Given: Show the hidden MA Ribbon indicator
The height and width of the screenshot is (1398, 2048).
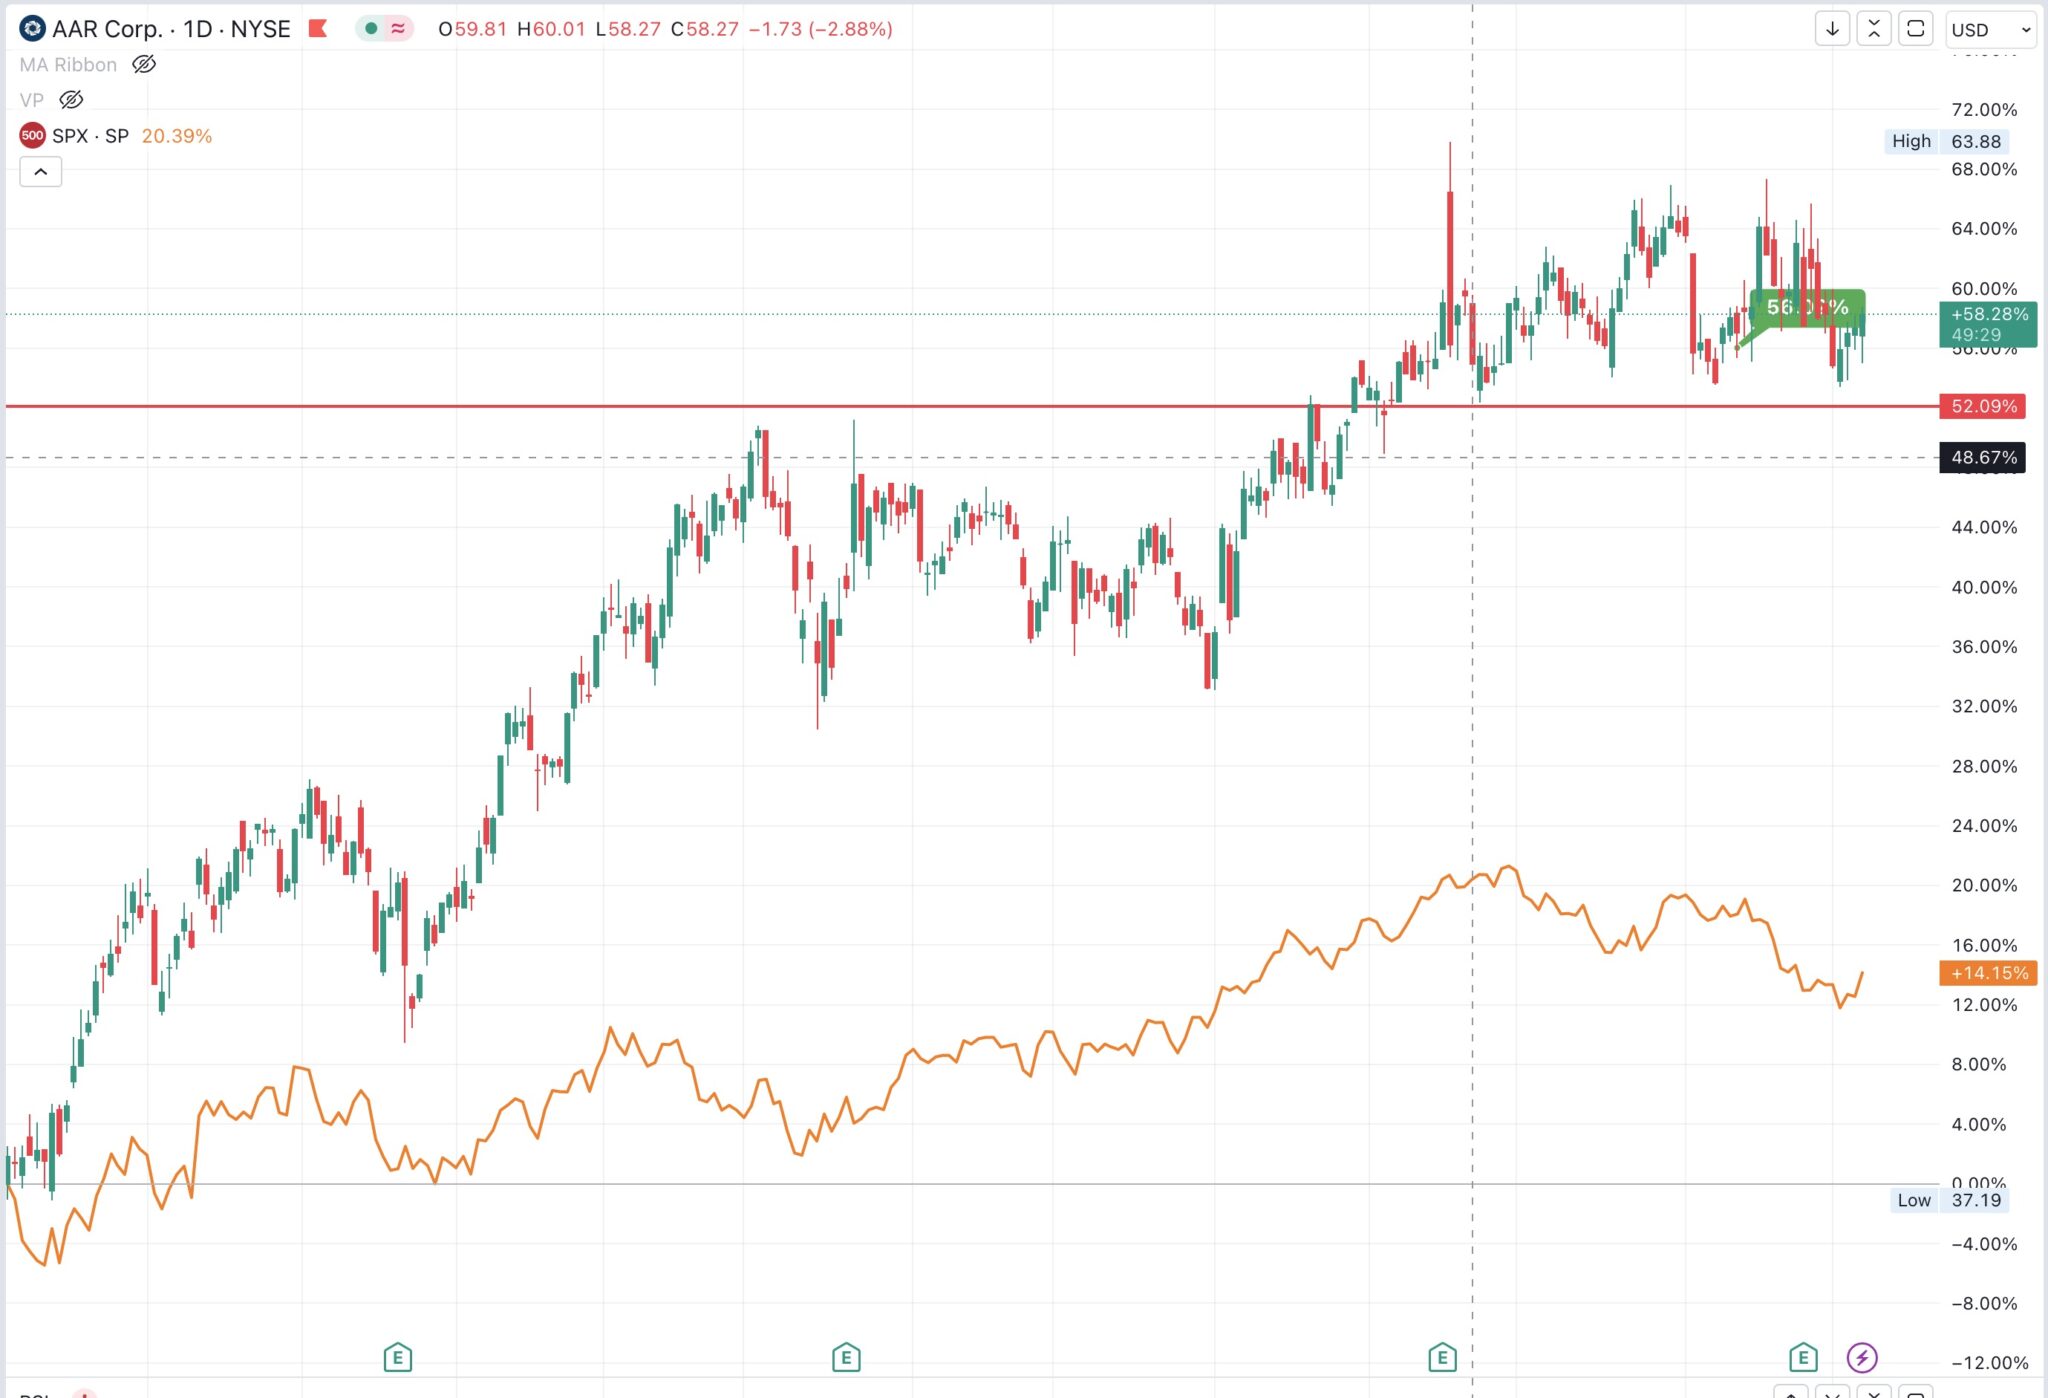Looking at the screenshot, I should (x=144, y=64).
